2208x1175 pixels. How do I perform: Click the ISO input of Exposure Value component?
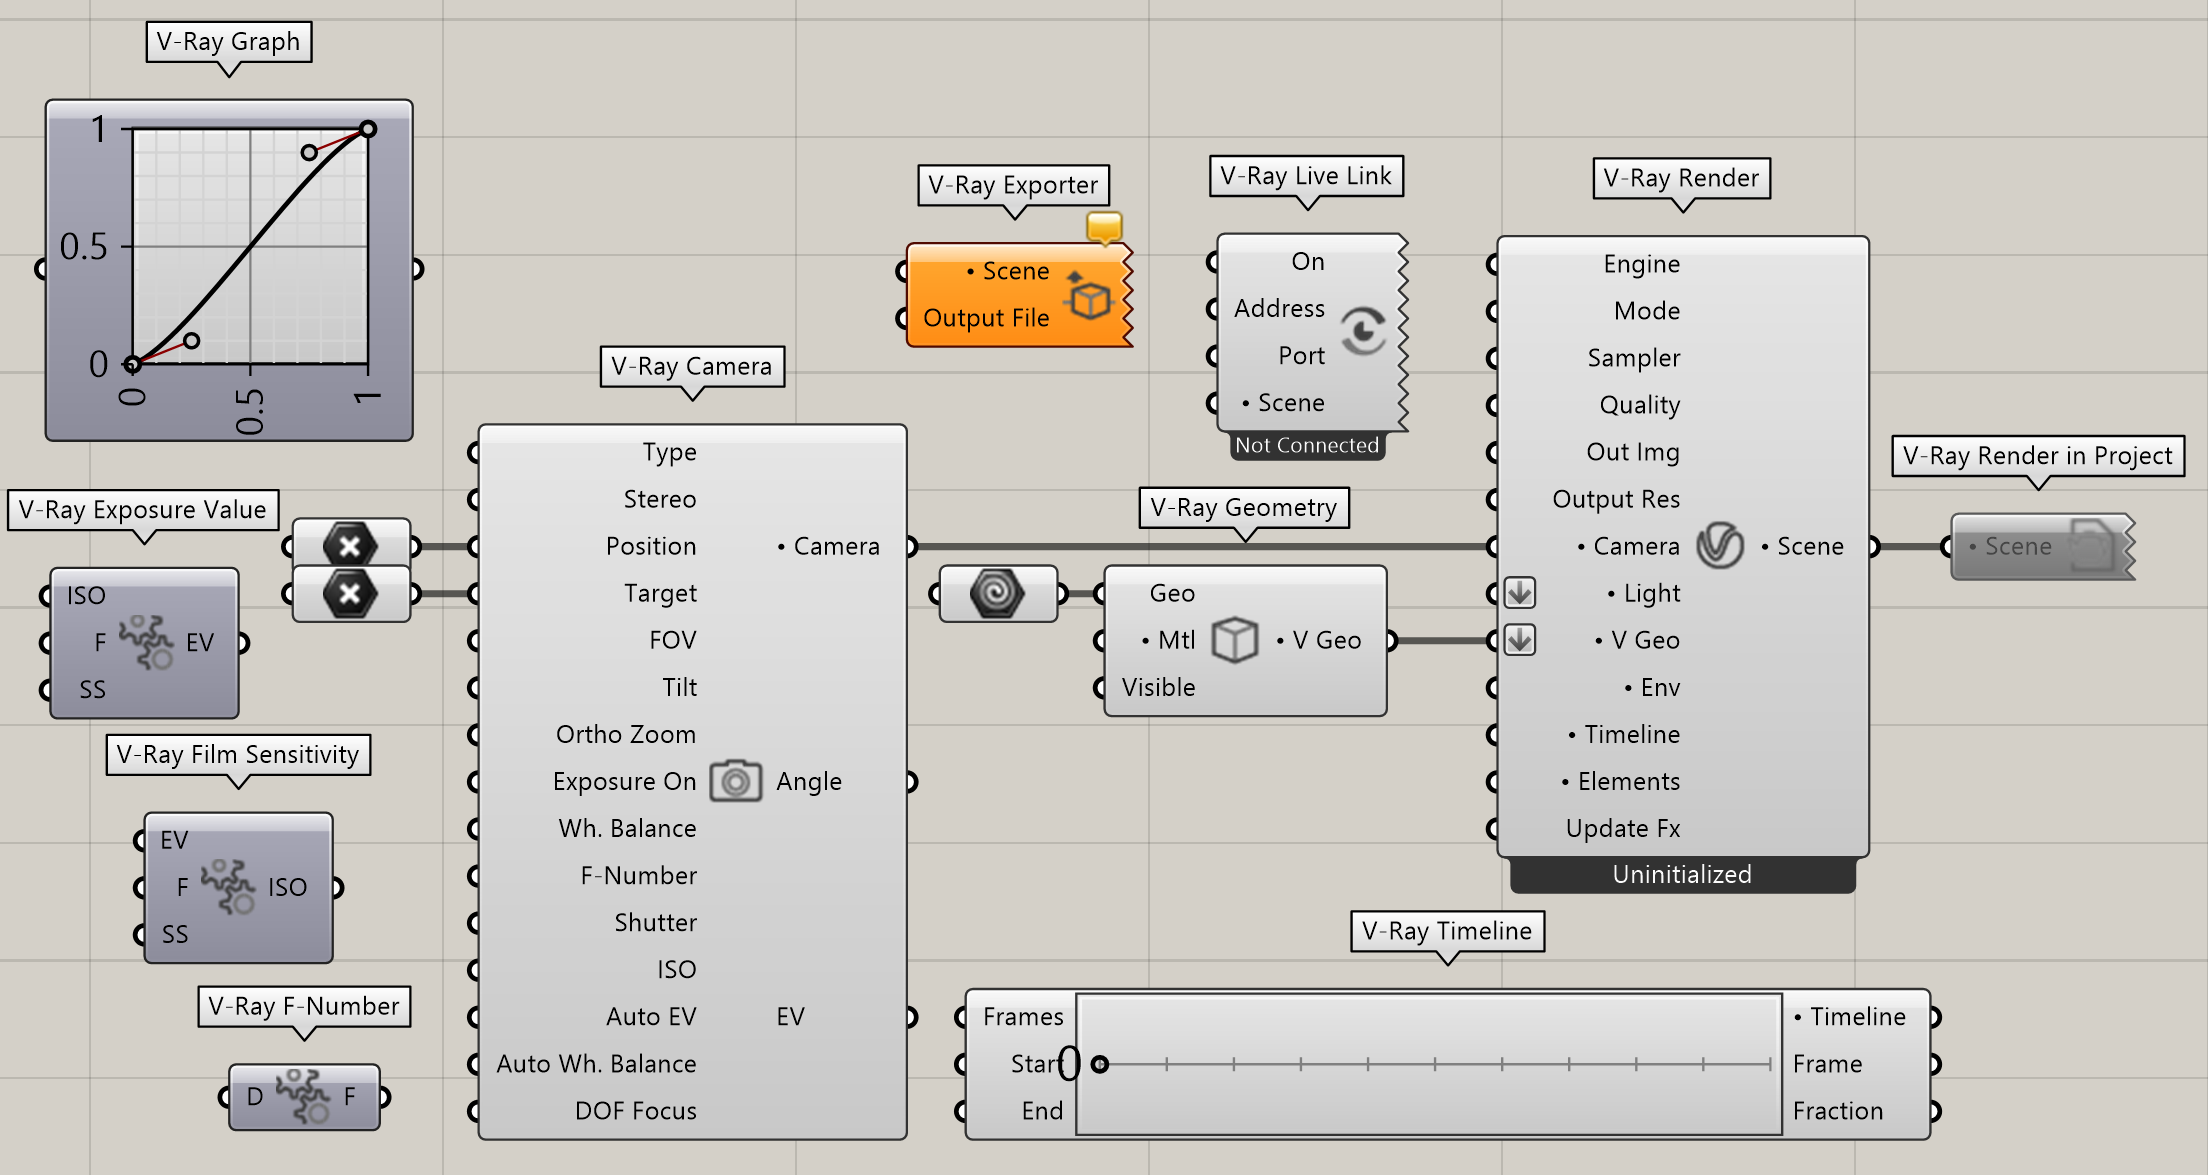point(86,596)
